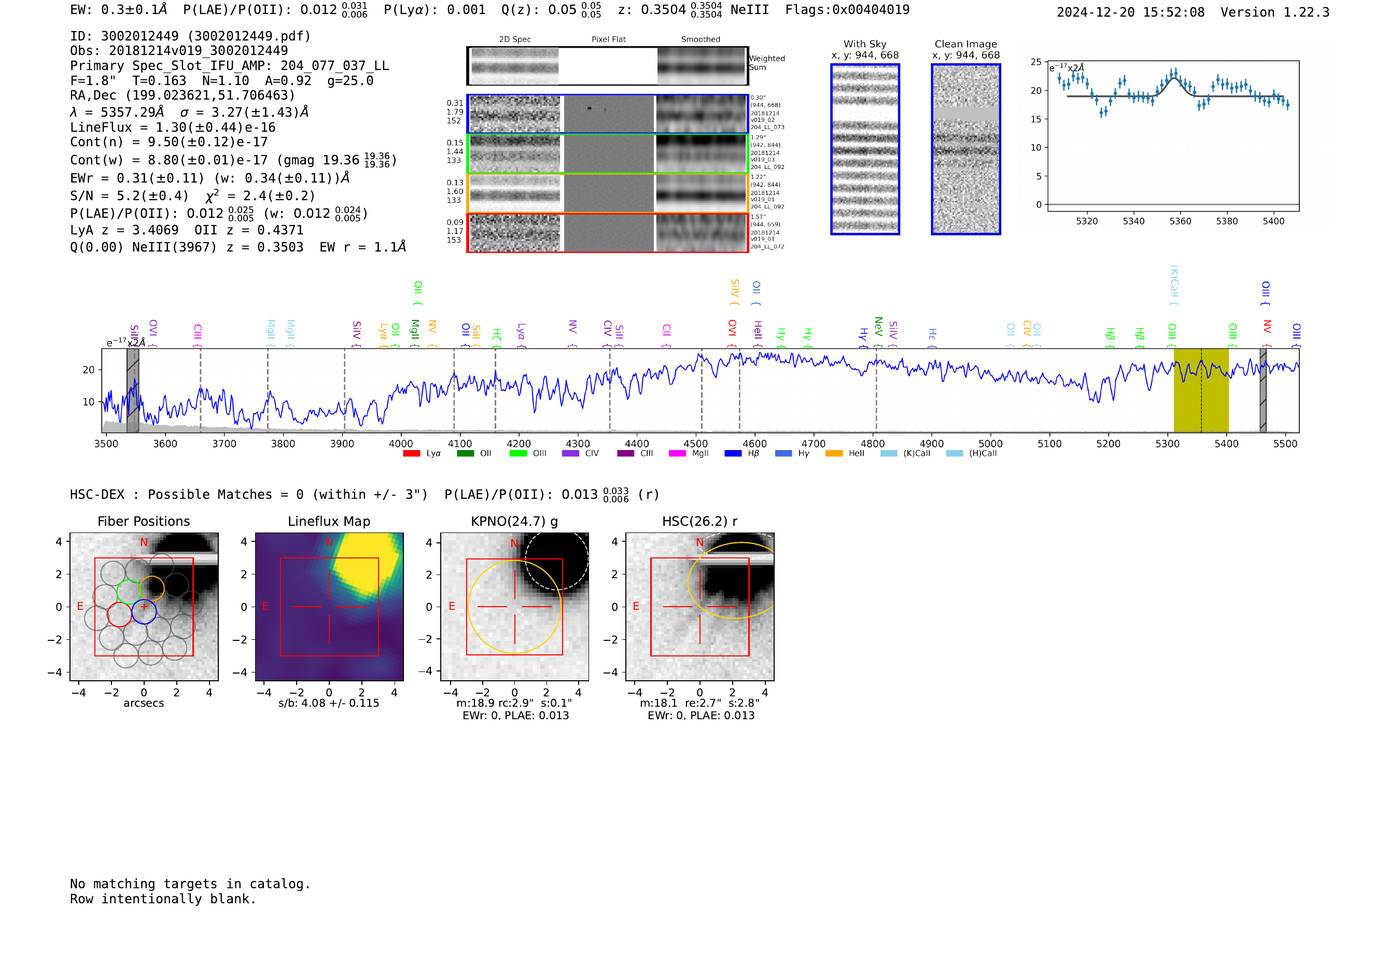This screenshot has width=1400, height=953.
Task: Click the yellow highlighted region in full spectrum
Action: (x=1201, y=390)
